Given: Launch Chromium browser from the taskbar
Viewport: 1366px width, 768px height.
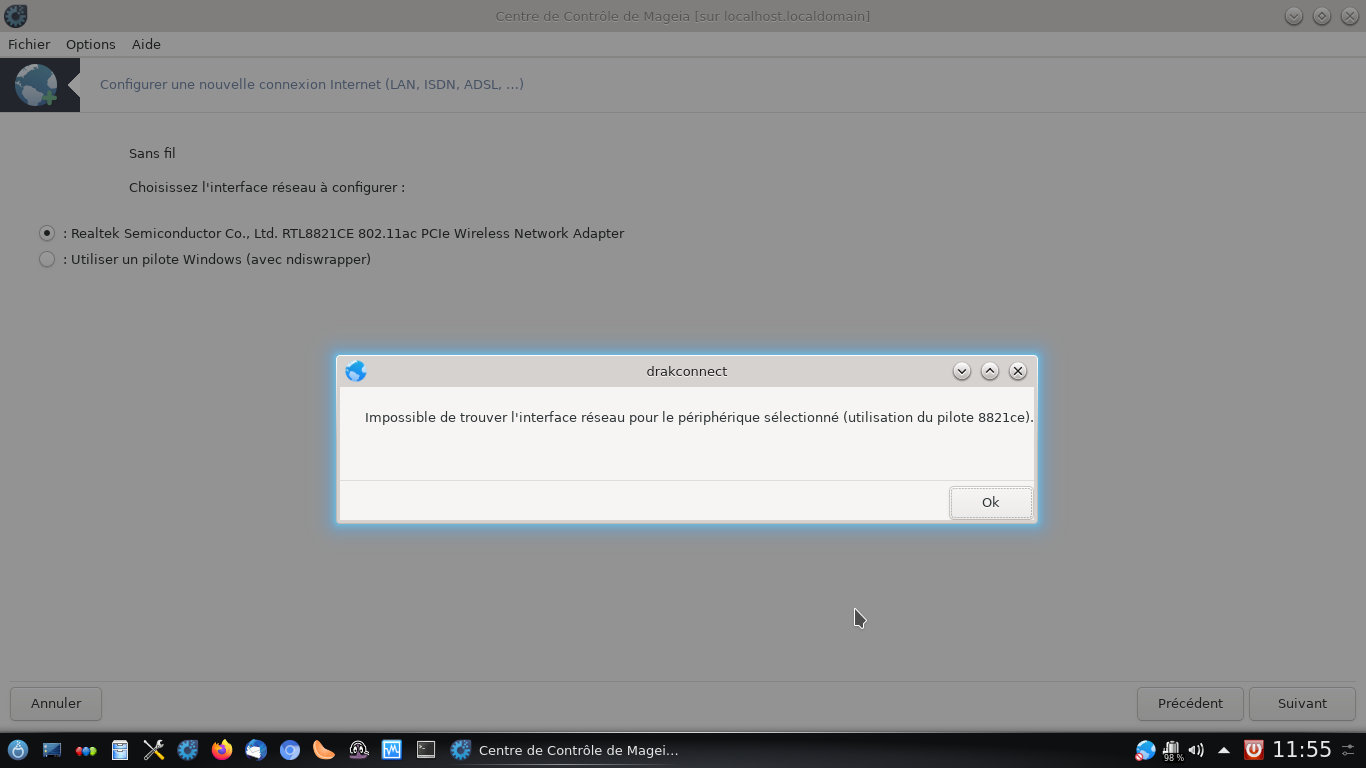Looking at the screenshot, I should [290, 750].
